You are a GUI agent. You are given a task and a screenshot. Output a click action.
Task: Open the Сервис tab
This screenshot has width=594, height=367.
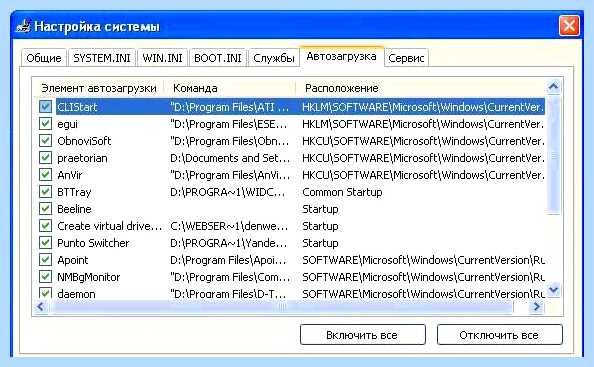tap(406, 58)
